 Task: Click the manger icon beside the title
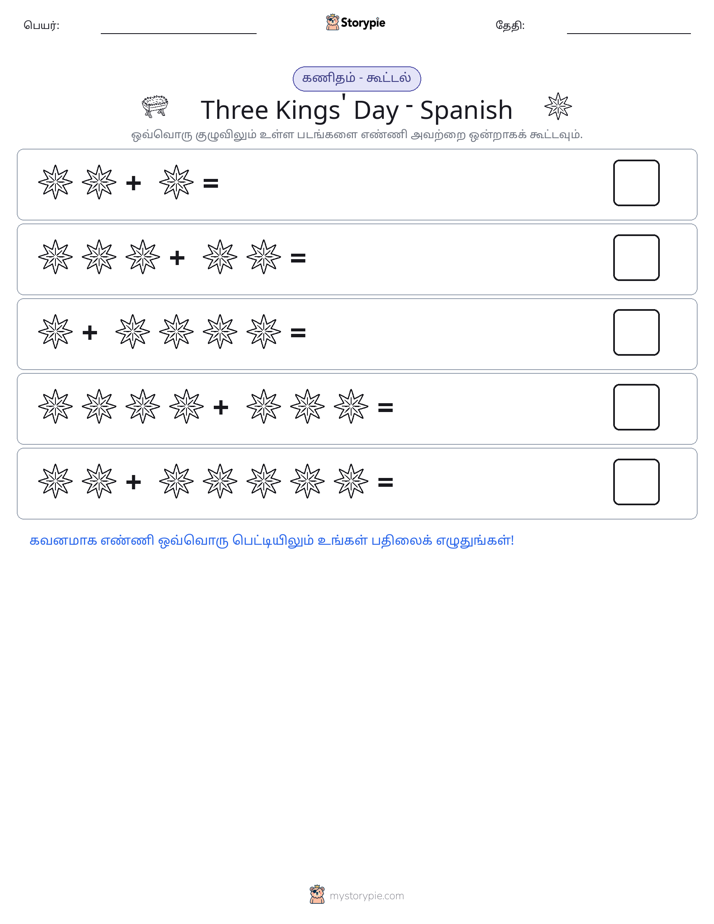(x=156, y=107)
